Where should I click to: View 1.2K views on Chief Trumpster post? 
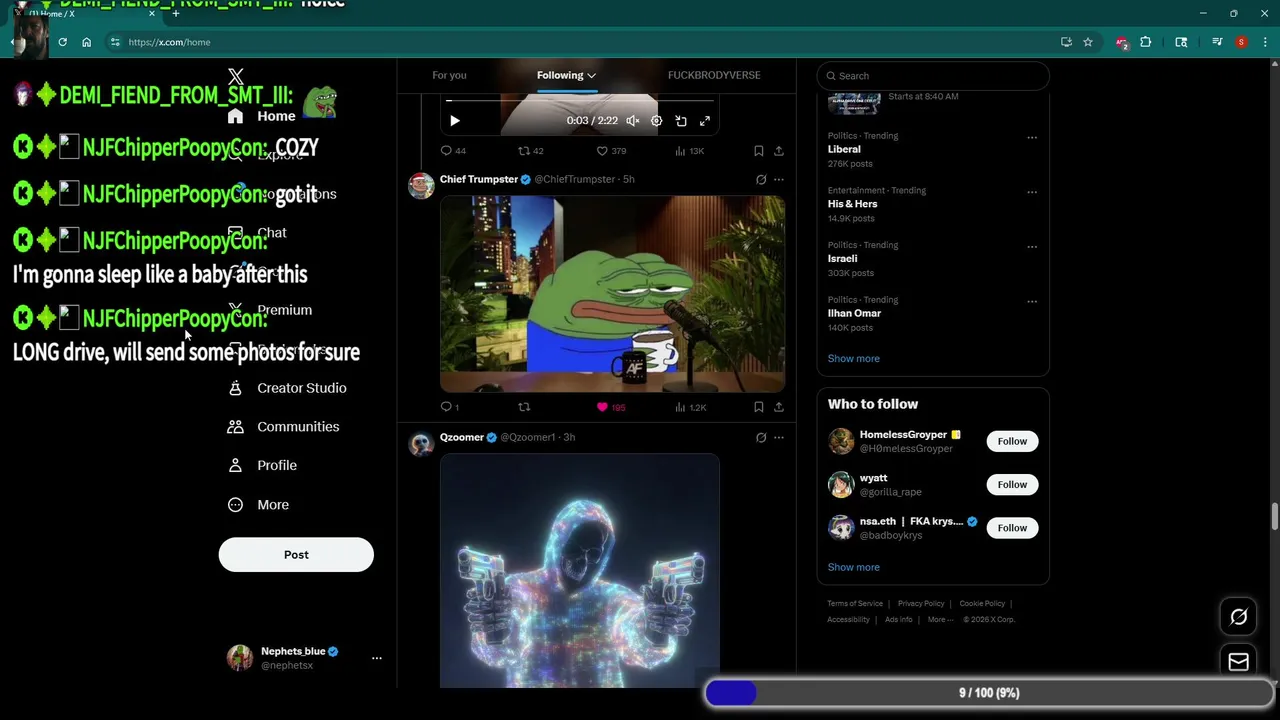click(x=690, y=407)
